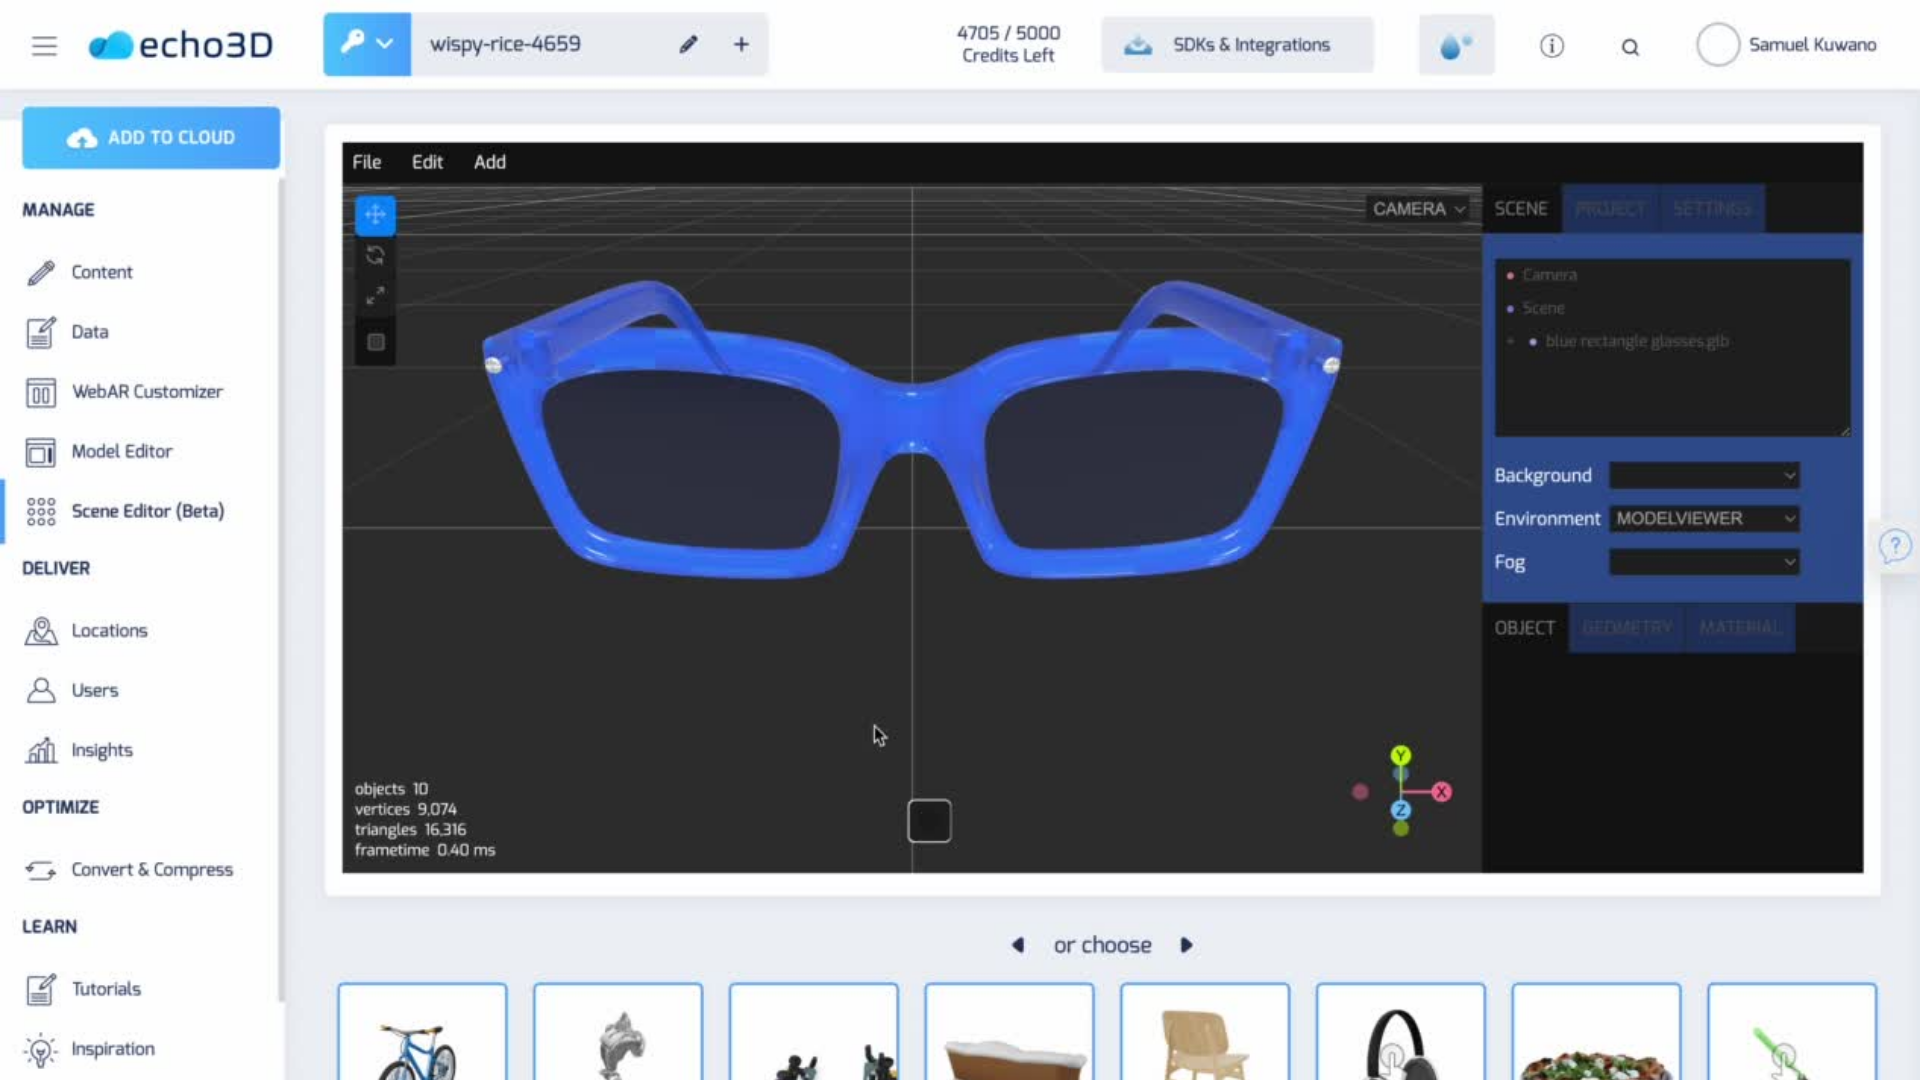Select the Scale tool in the viewport

(x=375, y=295)
